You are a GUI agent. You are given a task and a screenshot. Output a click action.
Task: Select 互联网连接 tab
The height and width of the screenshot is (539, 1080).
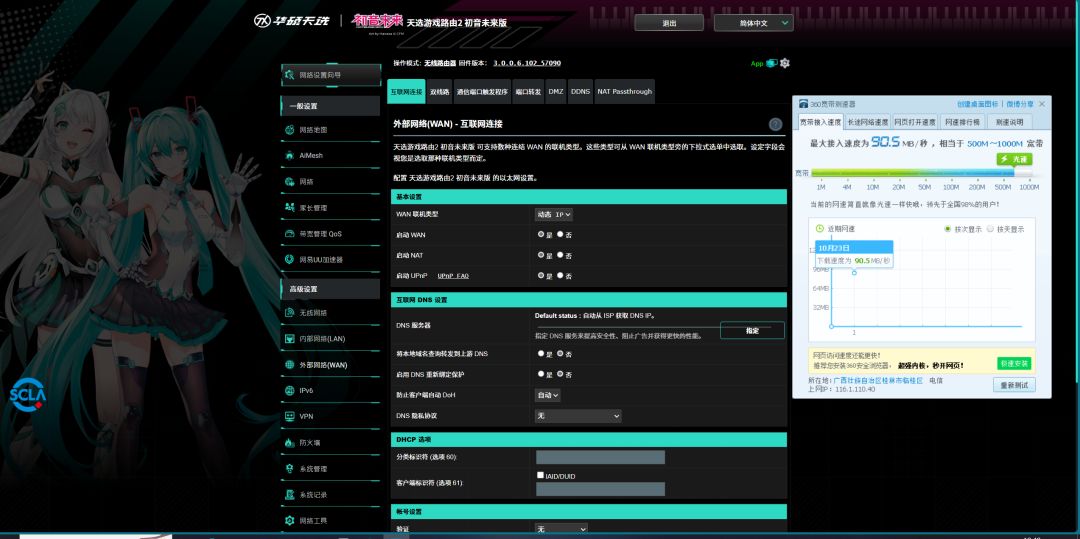406,92
